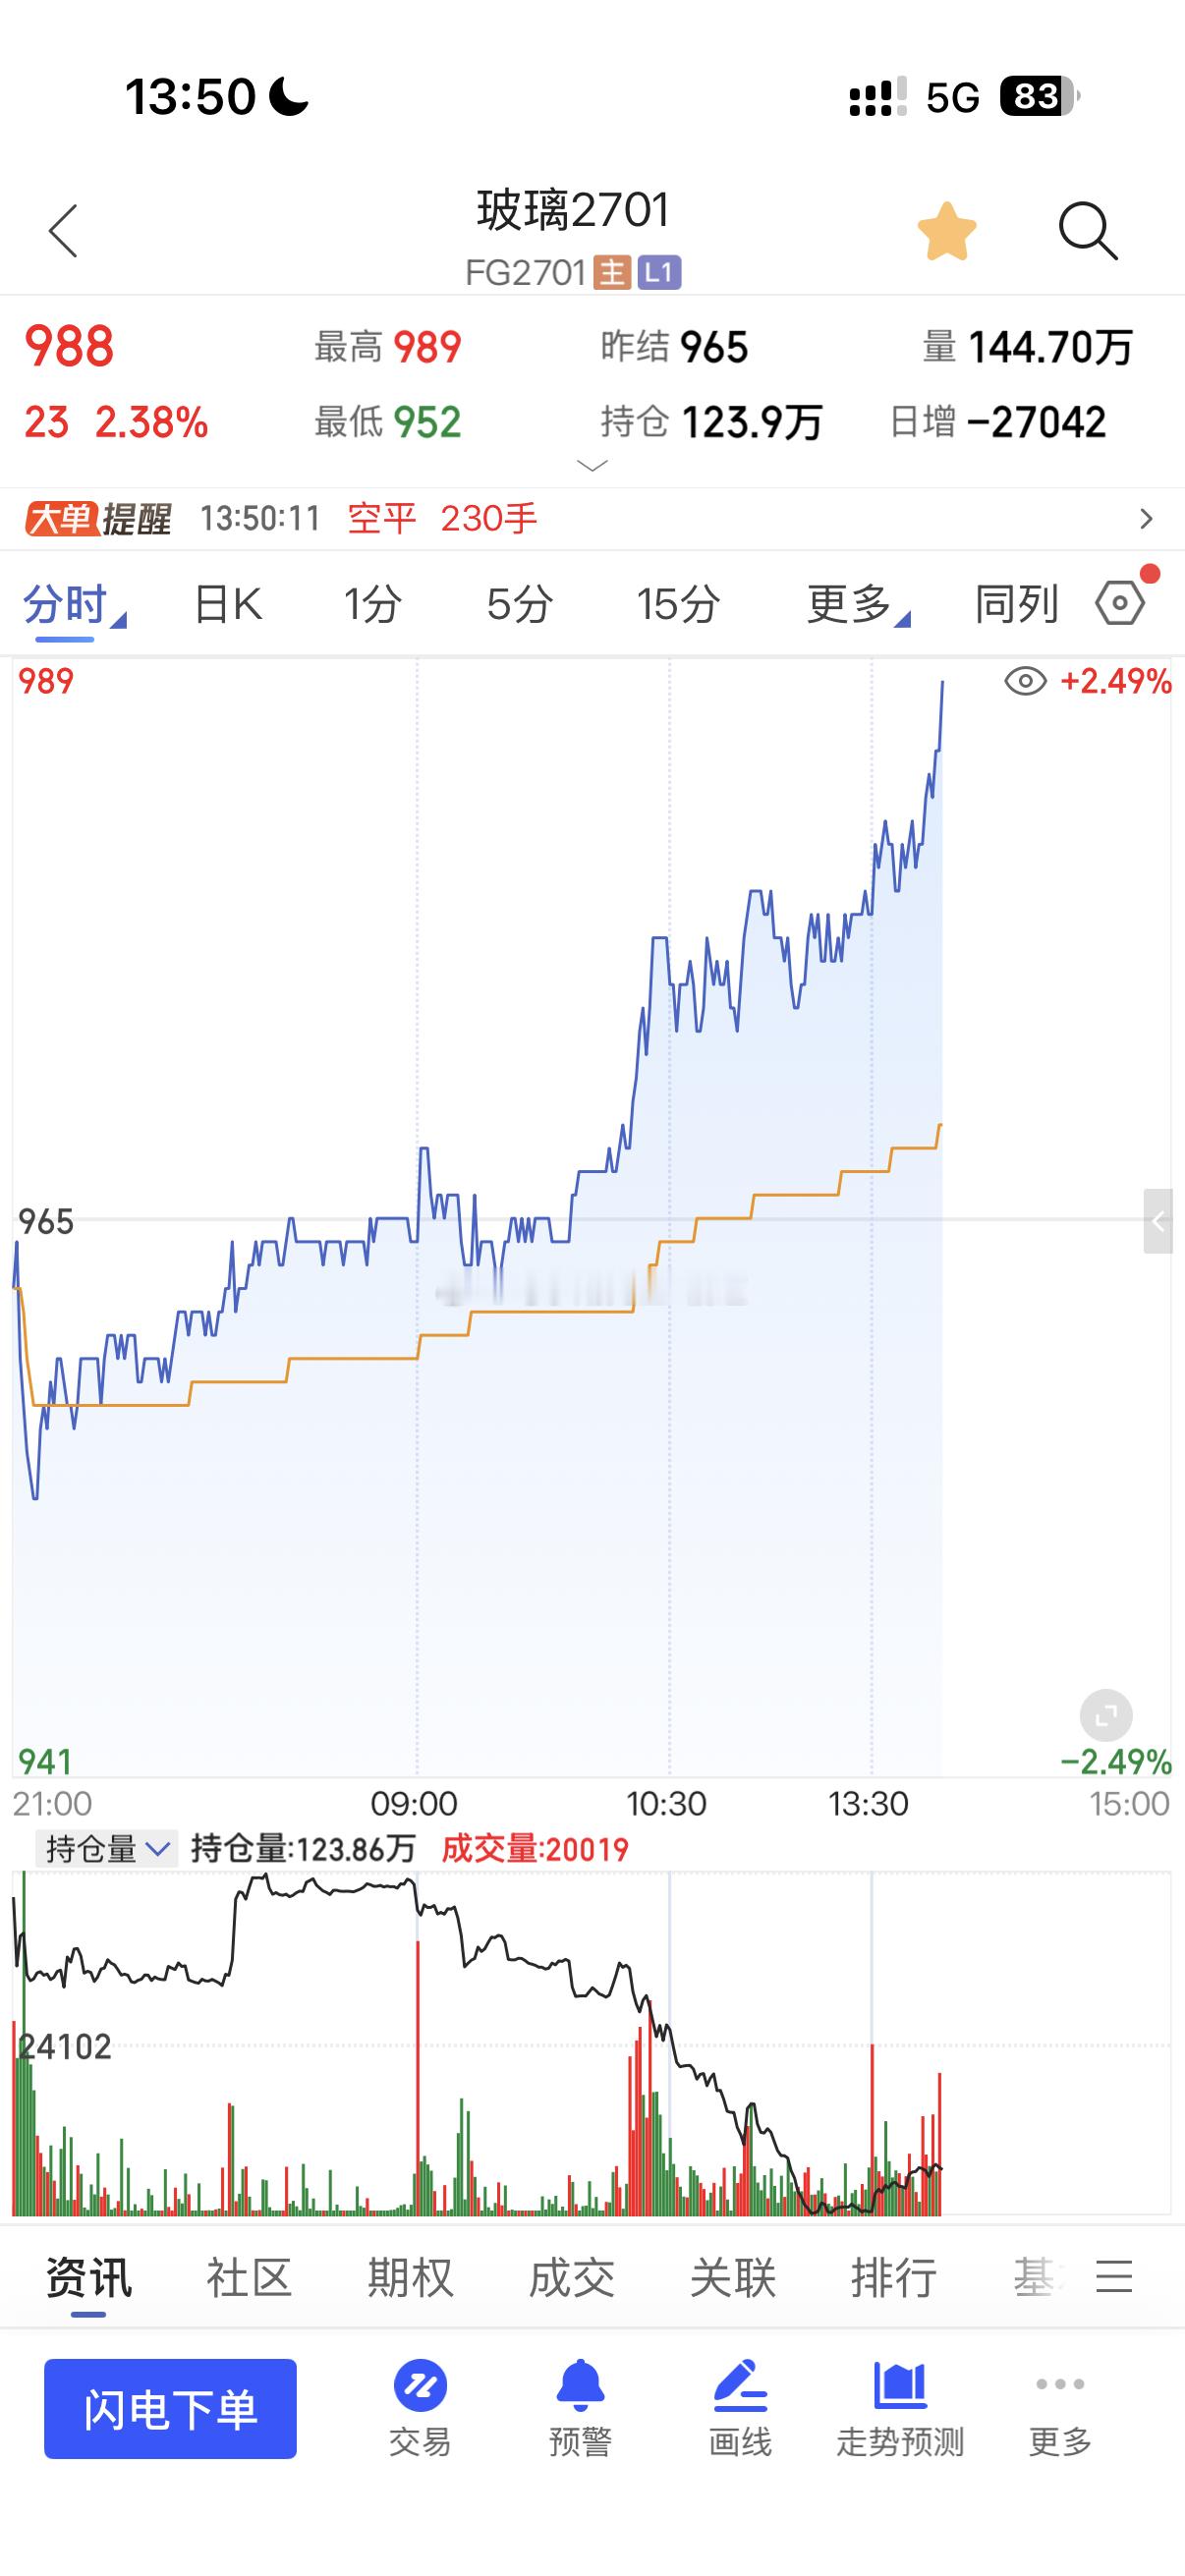Image resolution: width=1185 pixels, height=2576 pixels.
Task: Open the tab list hamburger menu
Action: [x=1114, y=2277]
